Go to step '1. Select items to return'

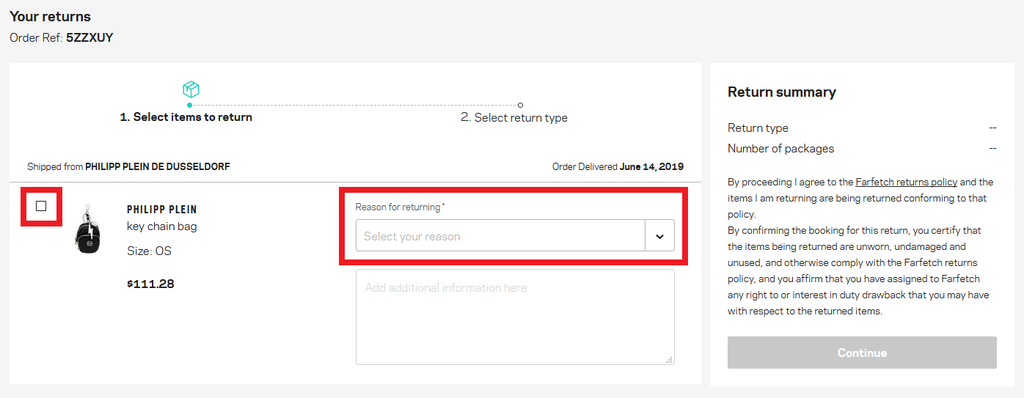186,118
